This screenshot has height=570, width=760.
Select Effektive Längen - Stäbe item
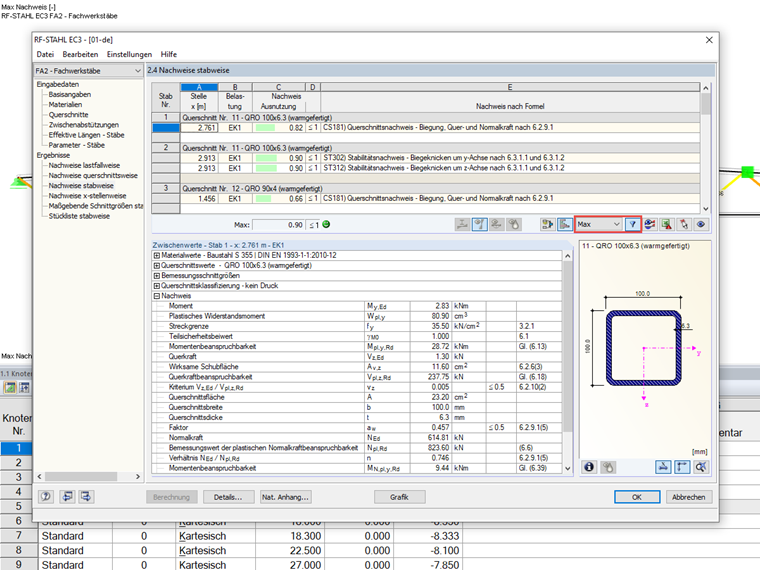pyautogui.click(x=86, y=135)
